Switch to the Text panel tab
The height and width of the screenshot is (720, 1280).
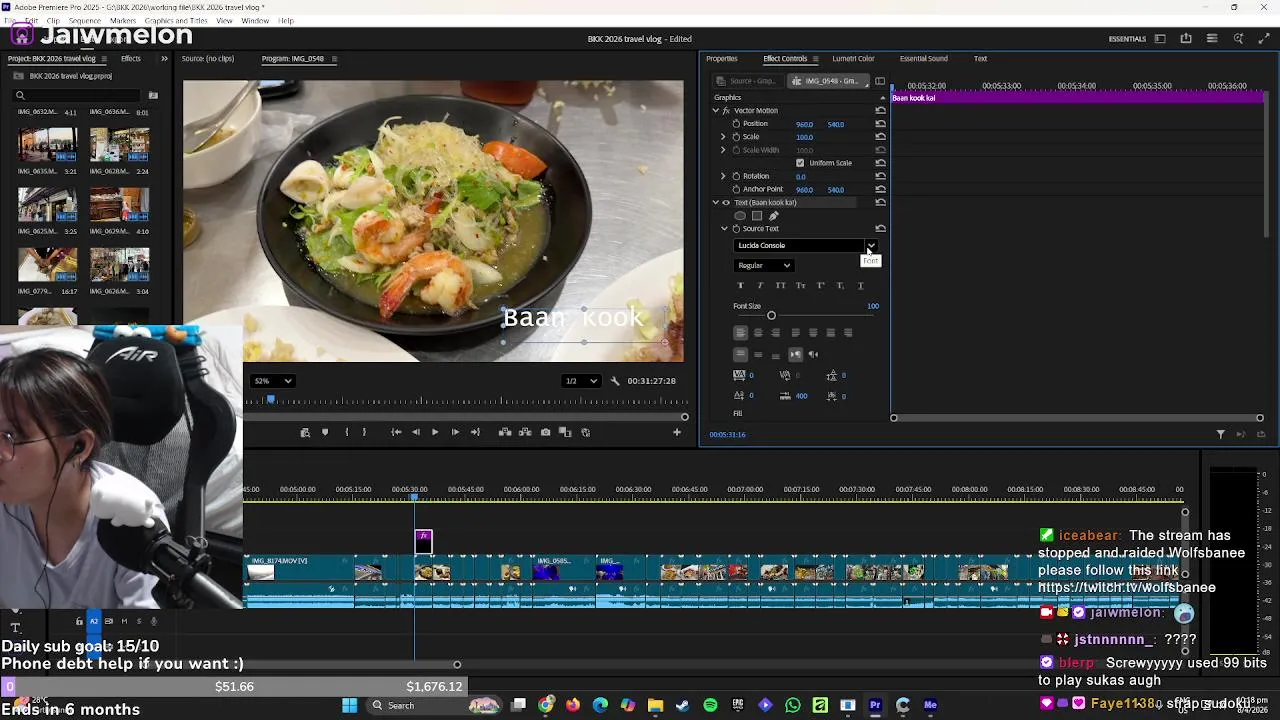pyautogui.click(x=980, y=59)
